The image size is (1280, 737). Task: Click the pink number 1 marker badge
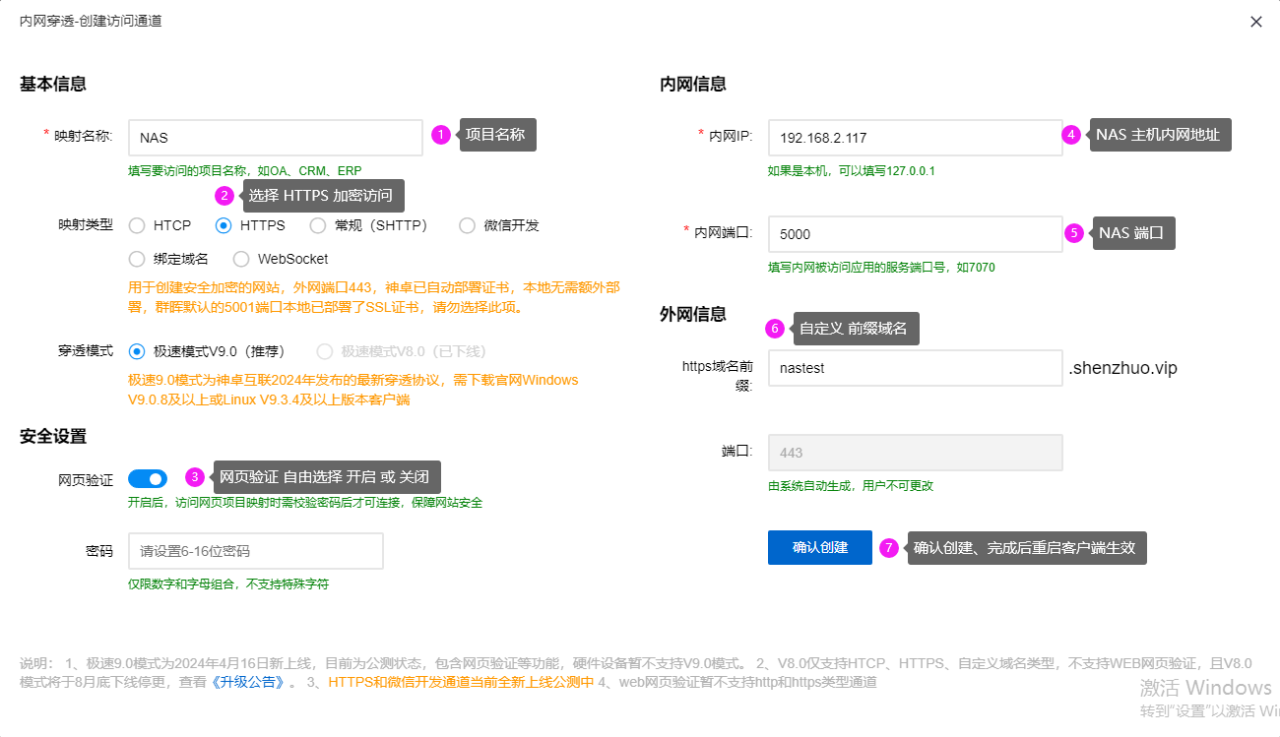pyautogui.click(x=440, y=134)
